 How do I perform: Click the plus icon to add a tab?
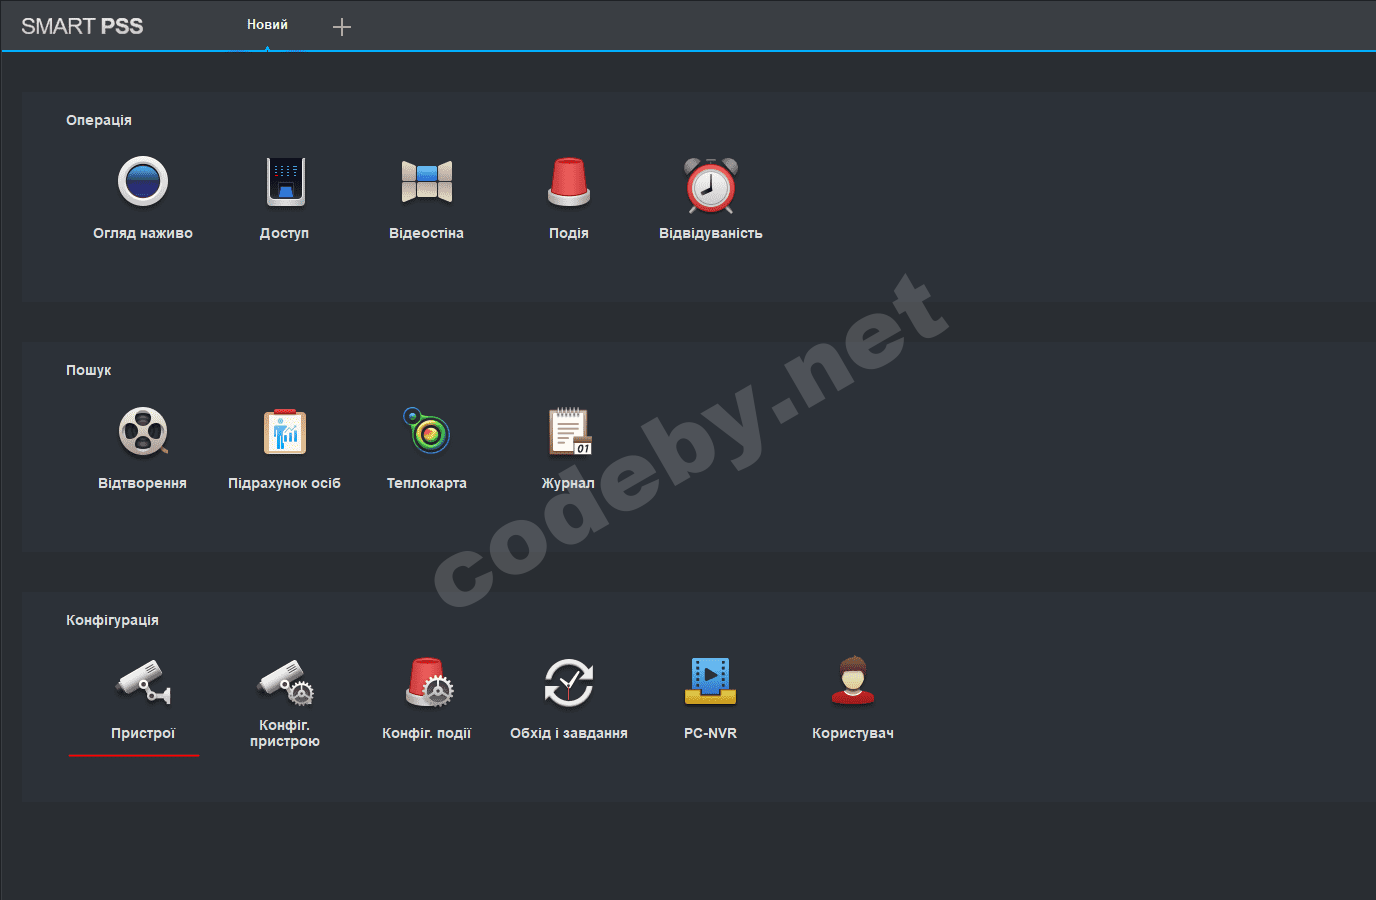[x=342, y=27]
